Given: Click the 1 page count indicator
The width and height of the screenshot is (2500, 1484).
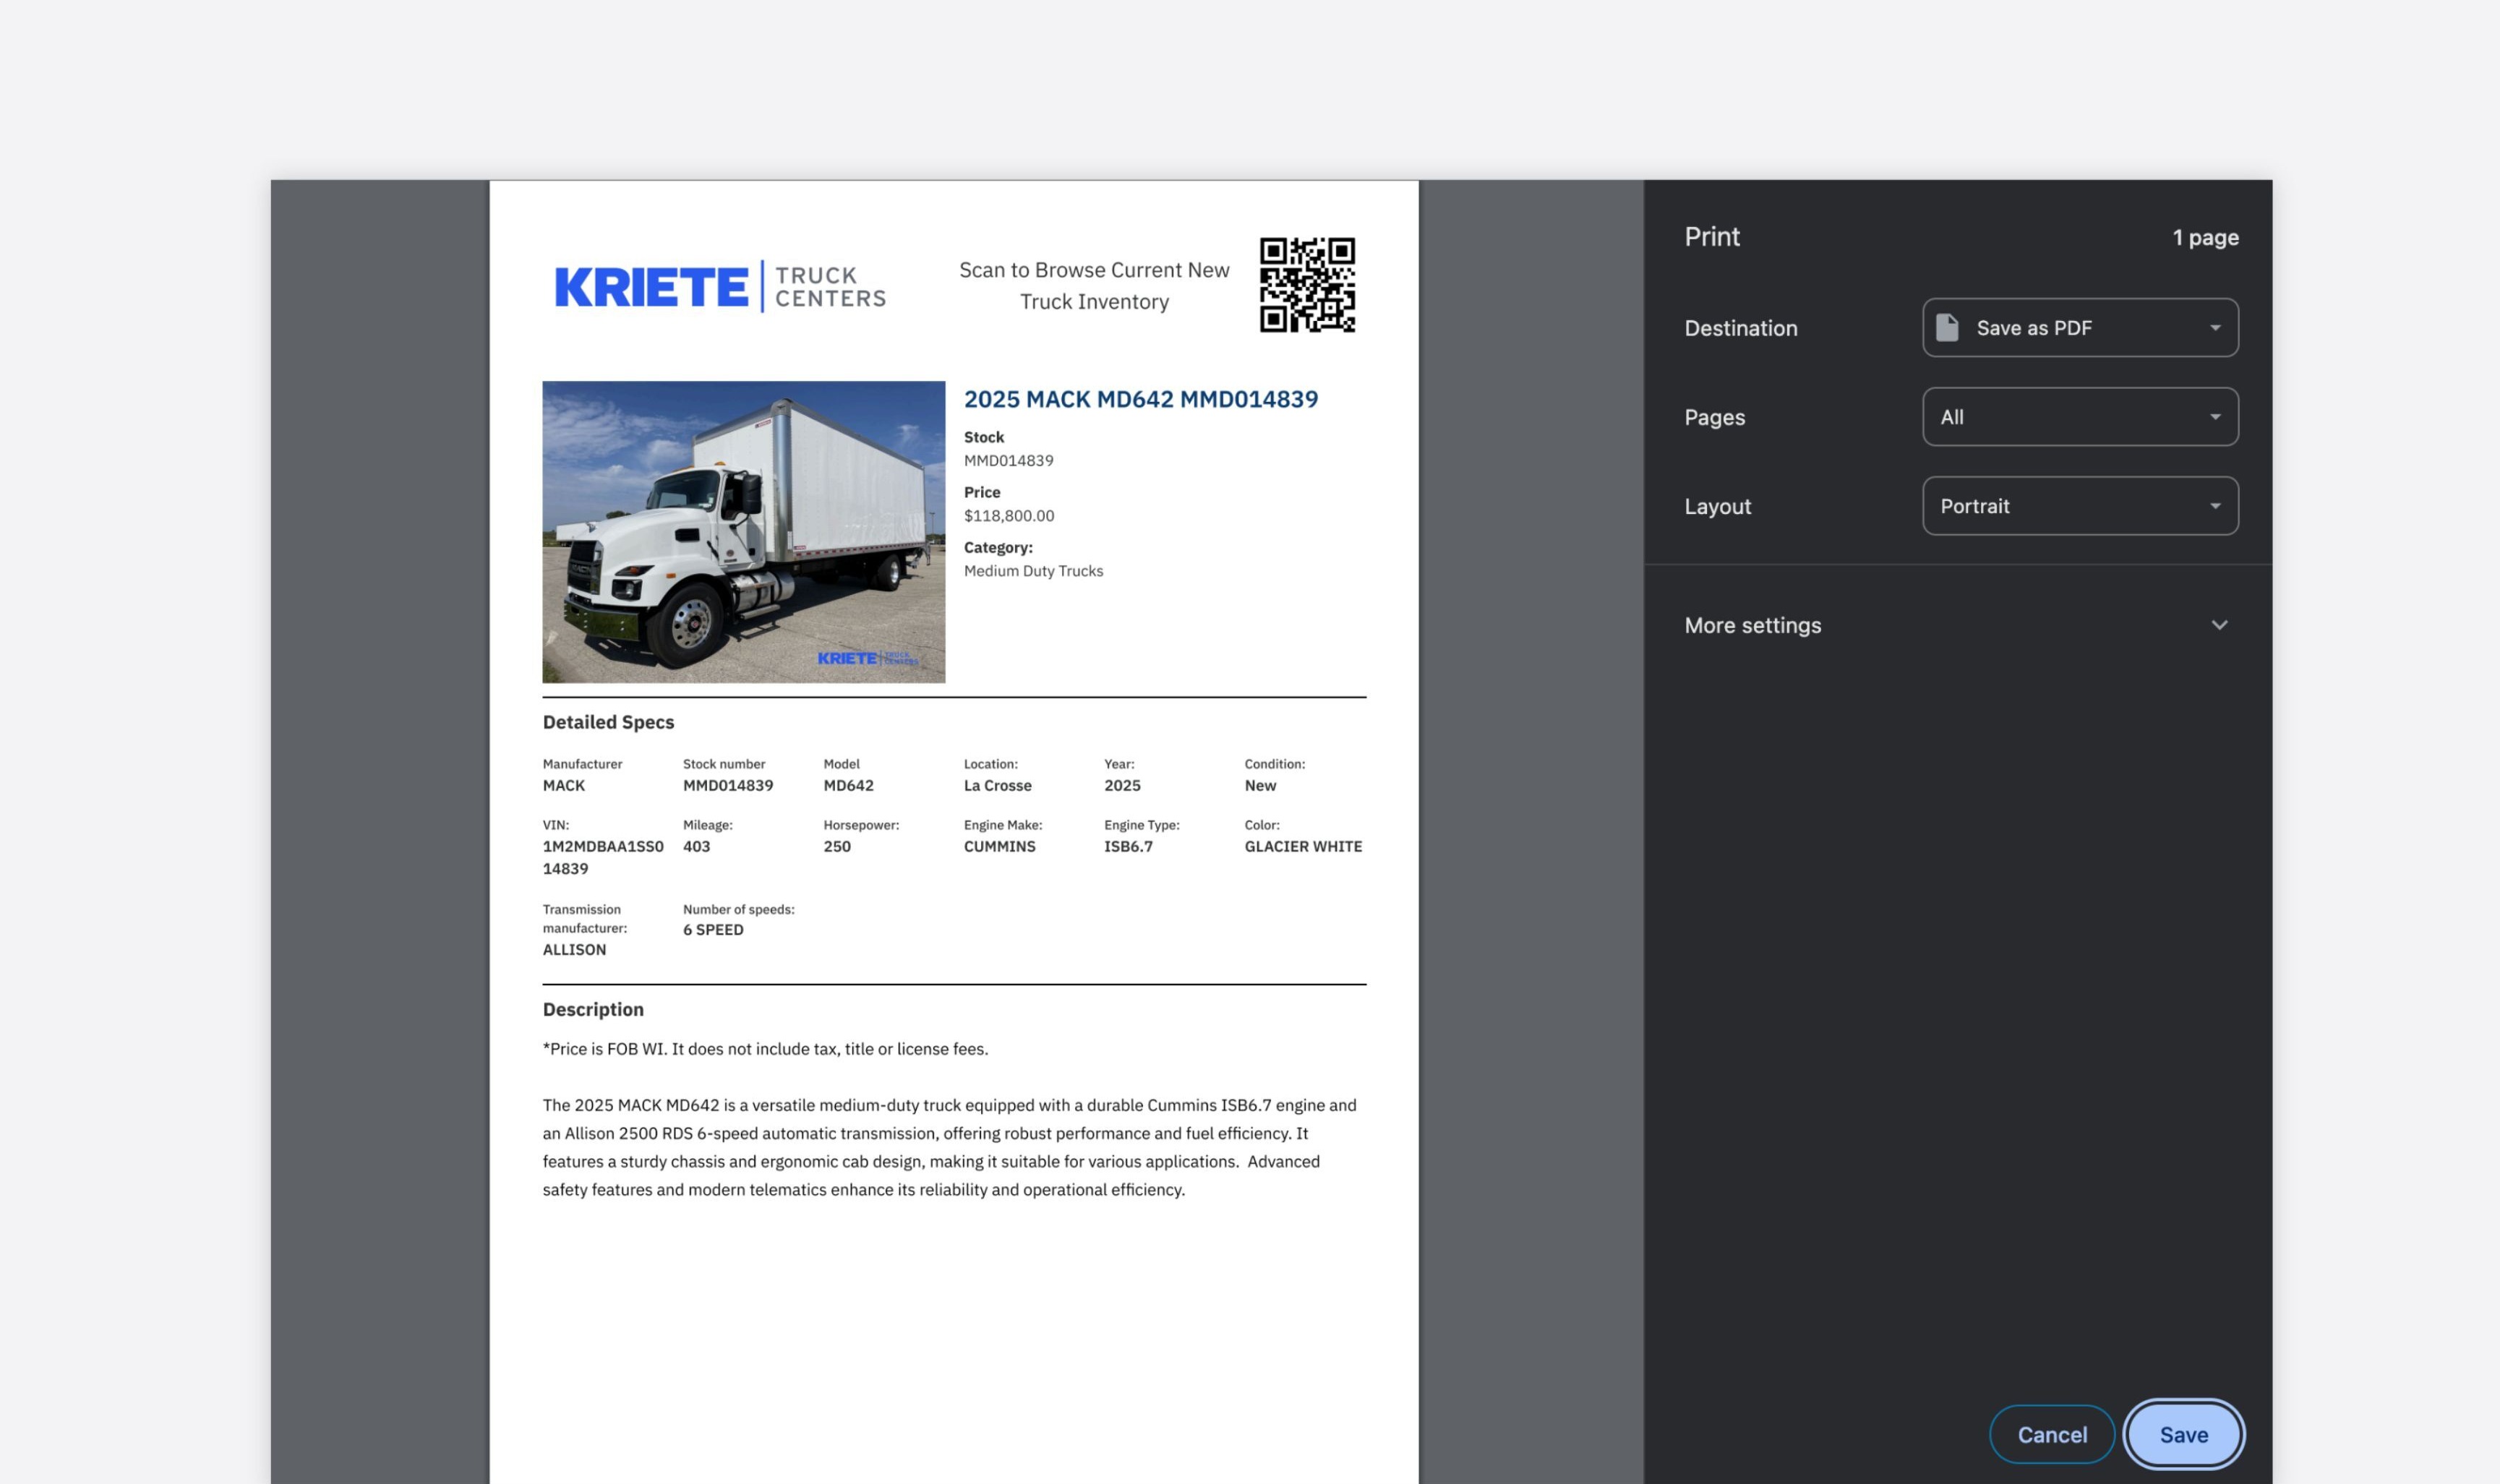Looking at the screenshot, I should (x=2204, y=237).
